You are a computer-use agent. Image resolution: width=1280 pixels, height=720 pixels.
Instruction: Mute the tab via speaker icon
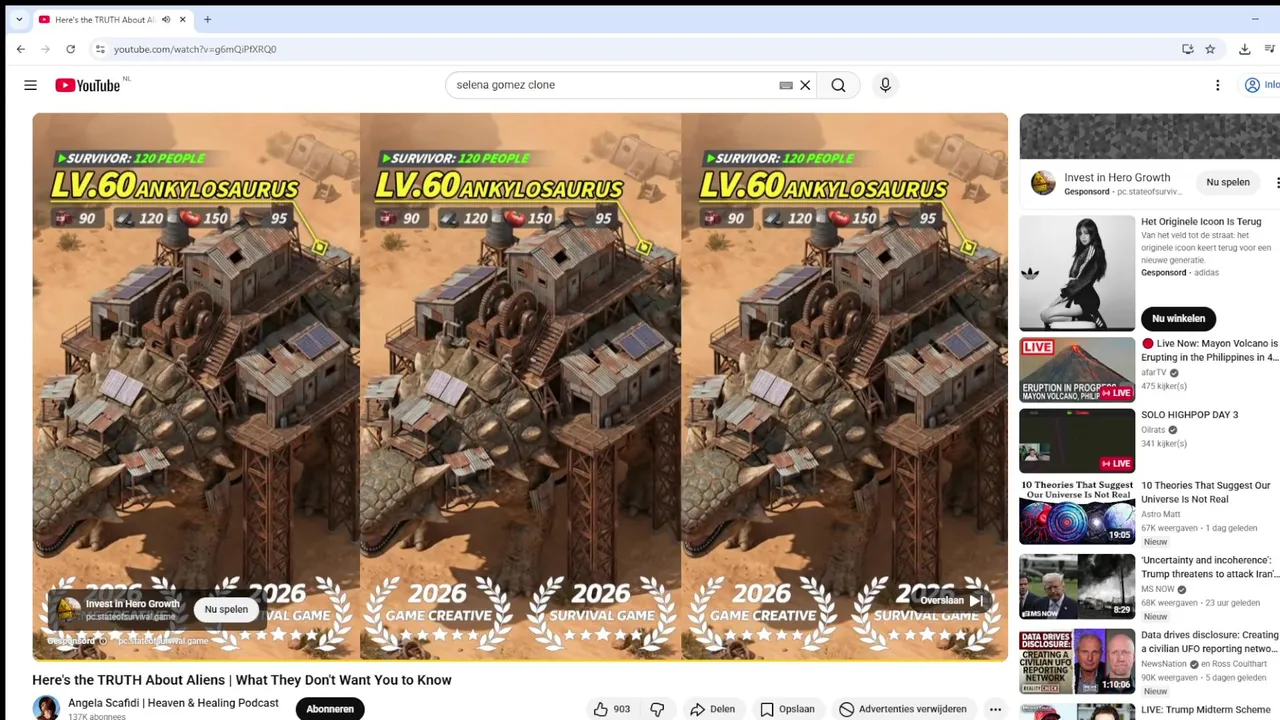pyautogui.click(x=166, y=19)
